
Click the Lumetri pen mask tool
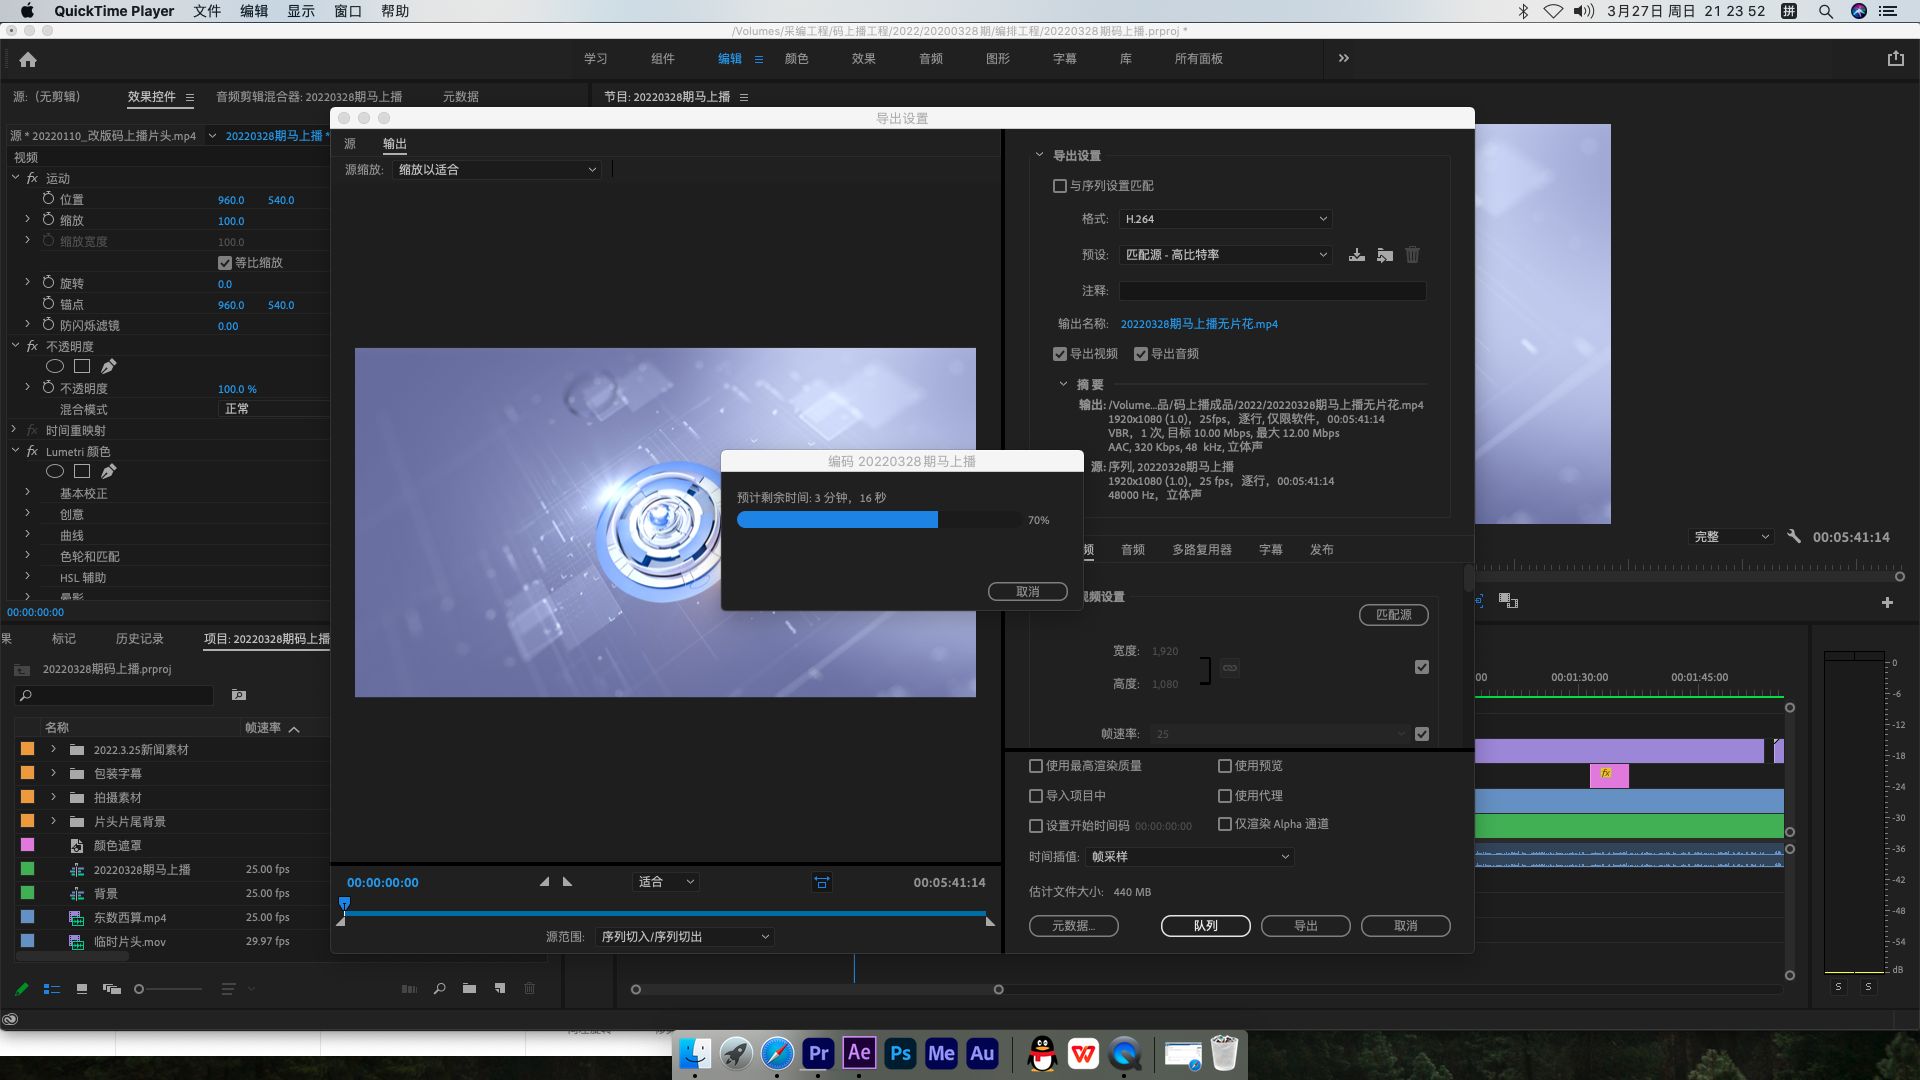click(108, 471)
